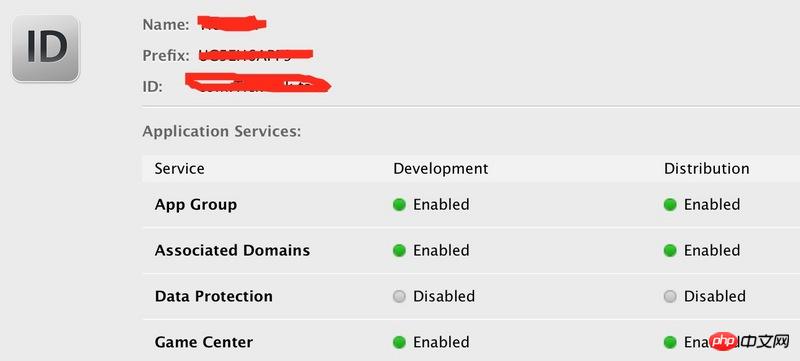The image size is (800, 361).
Task: Select the Associated Domains service label
Action: [232, 251]
